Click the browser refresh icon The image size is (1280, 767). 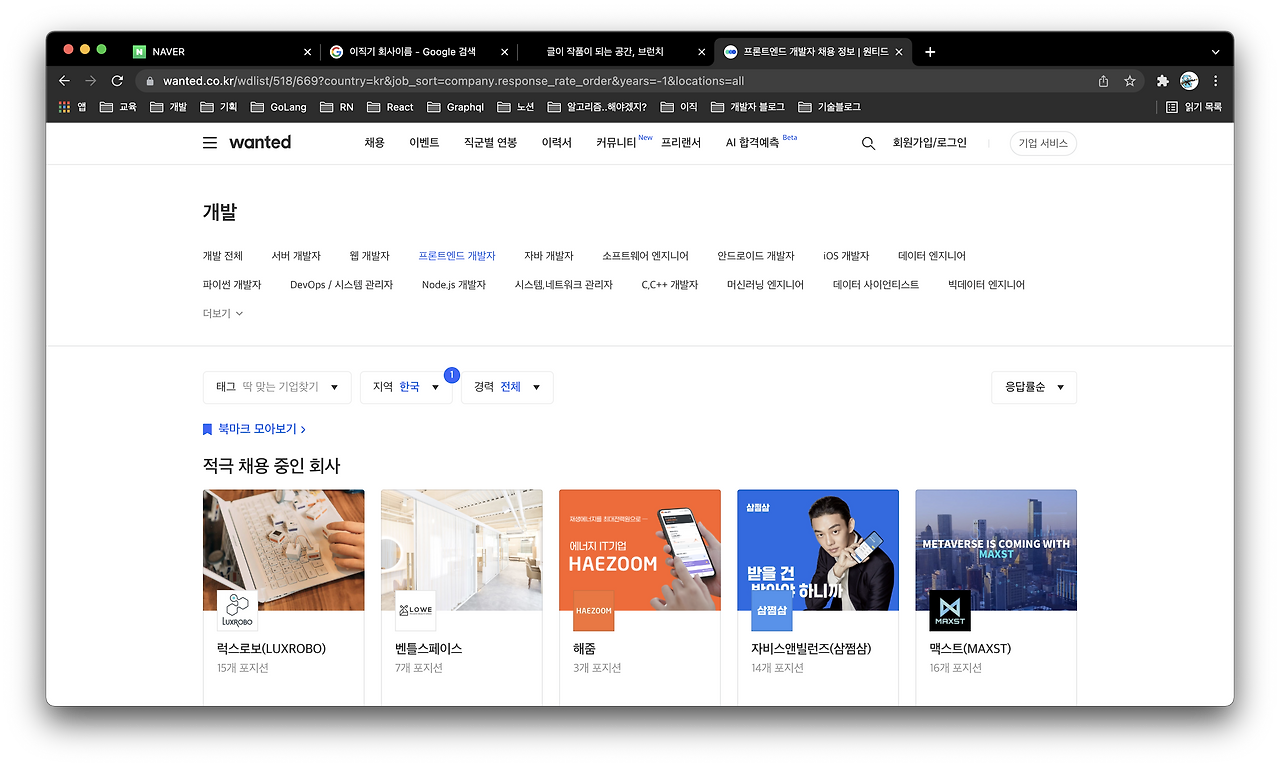click(116, 81)
